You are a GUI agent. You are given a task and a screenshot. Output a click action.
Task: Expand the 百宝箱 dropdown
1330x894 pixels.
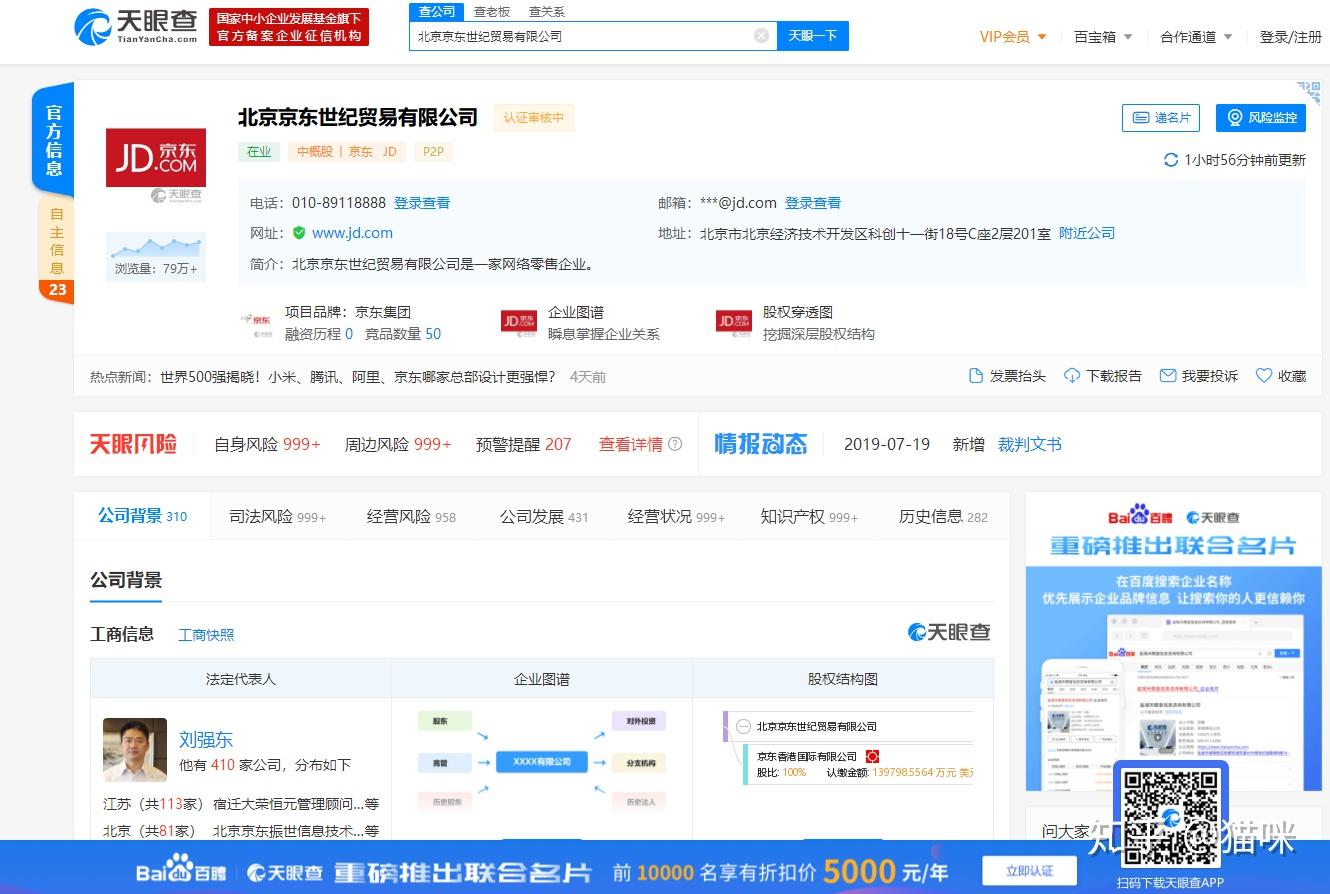1103,37
